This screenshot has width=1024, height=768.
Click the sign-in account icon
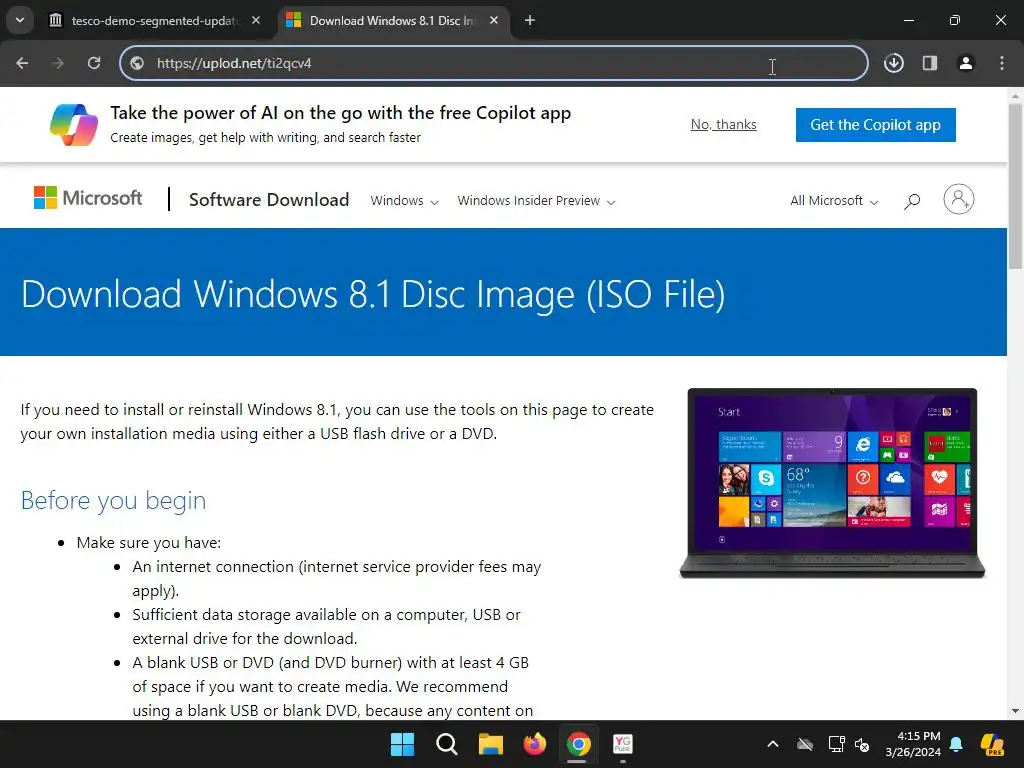(x=959, y=199)
